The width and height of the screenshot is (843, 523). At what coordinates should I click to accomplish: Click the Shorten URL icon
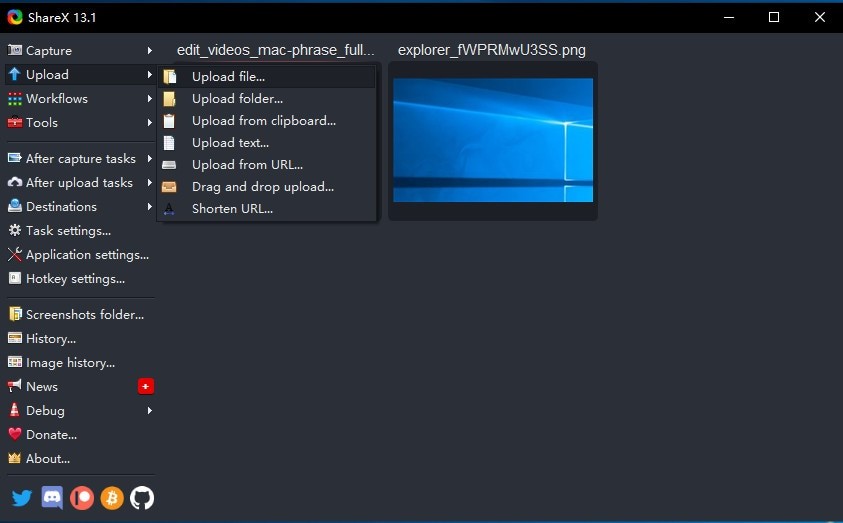[169, 209]
